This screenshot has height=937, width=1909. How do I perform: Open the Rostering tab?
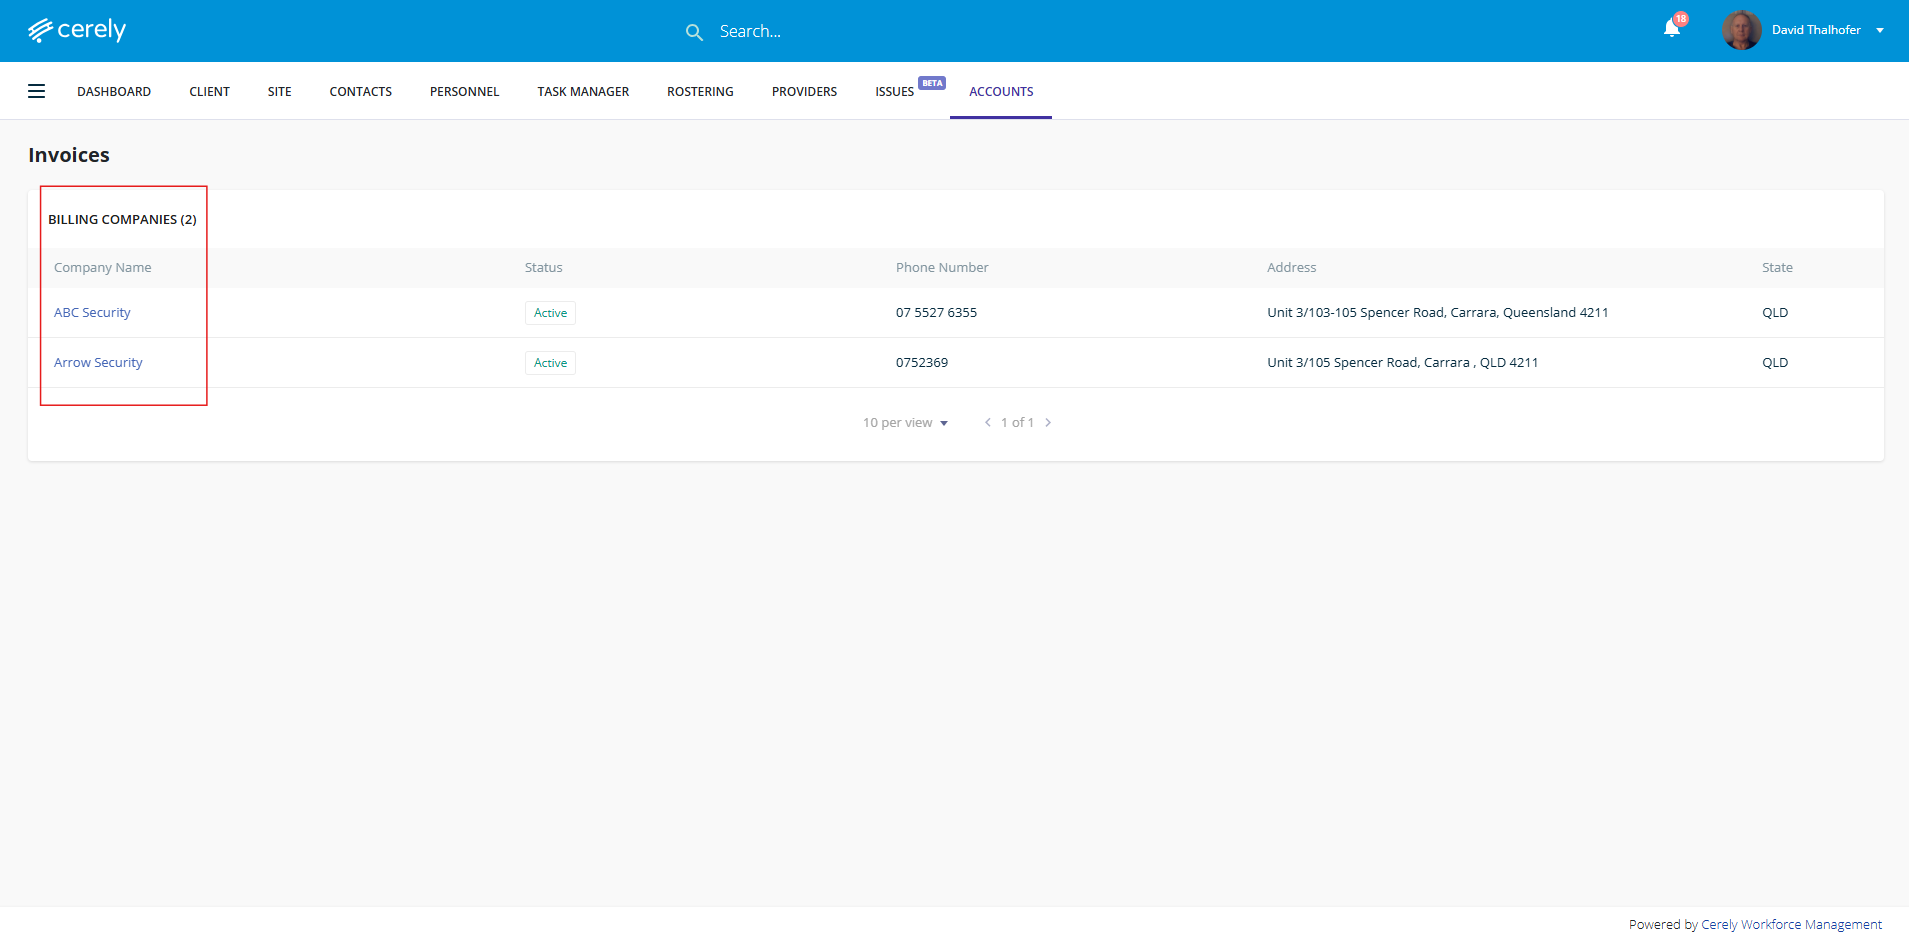click(x=700, y=91)
